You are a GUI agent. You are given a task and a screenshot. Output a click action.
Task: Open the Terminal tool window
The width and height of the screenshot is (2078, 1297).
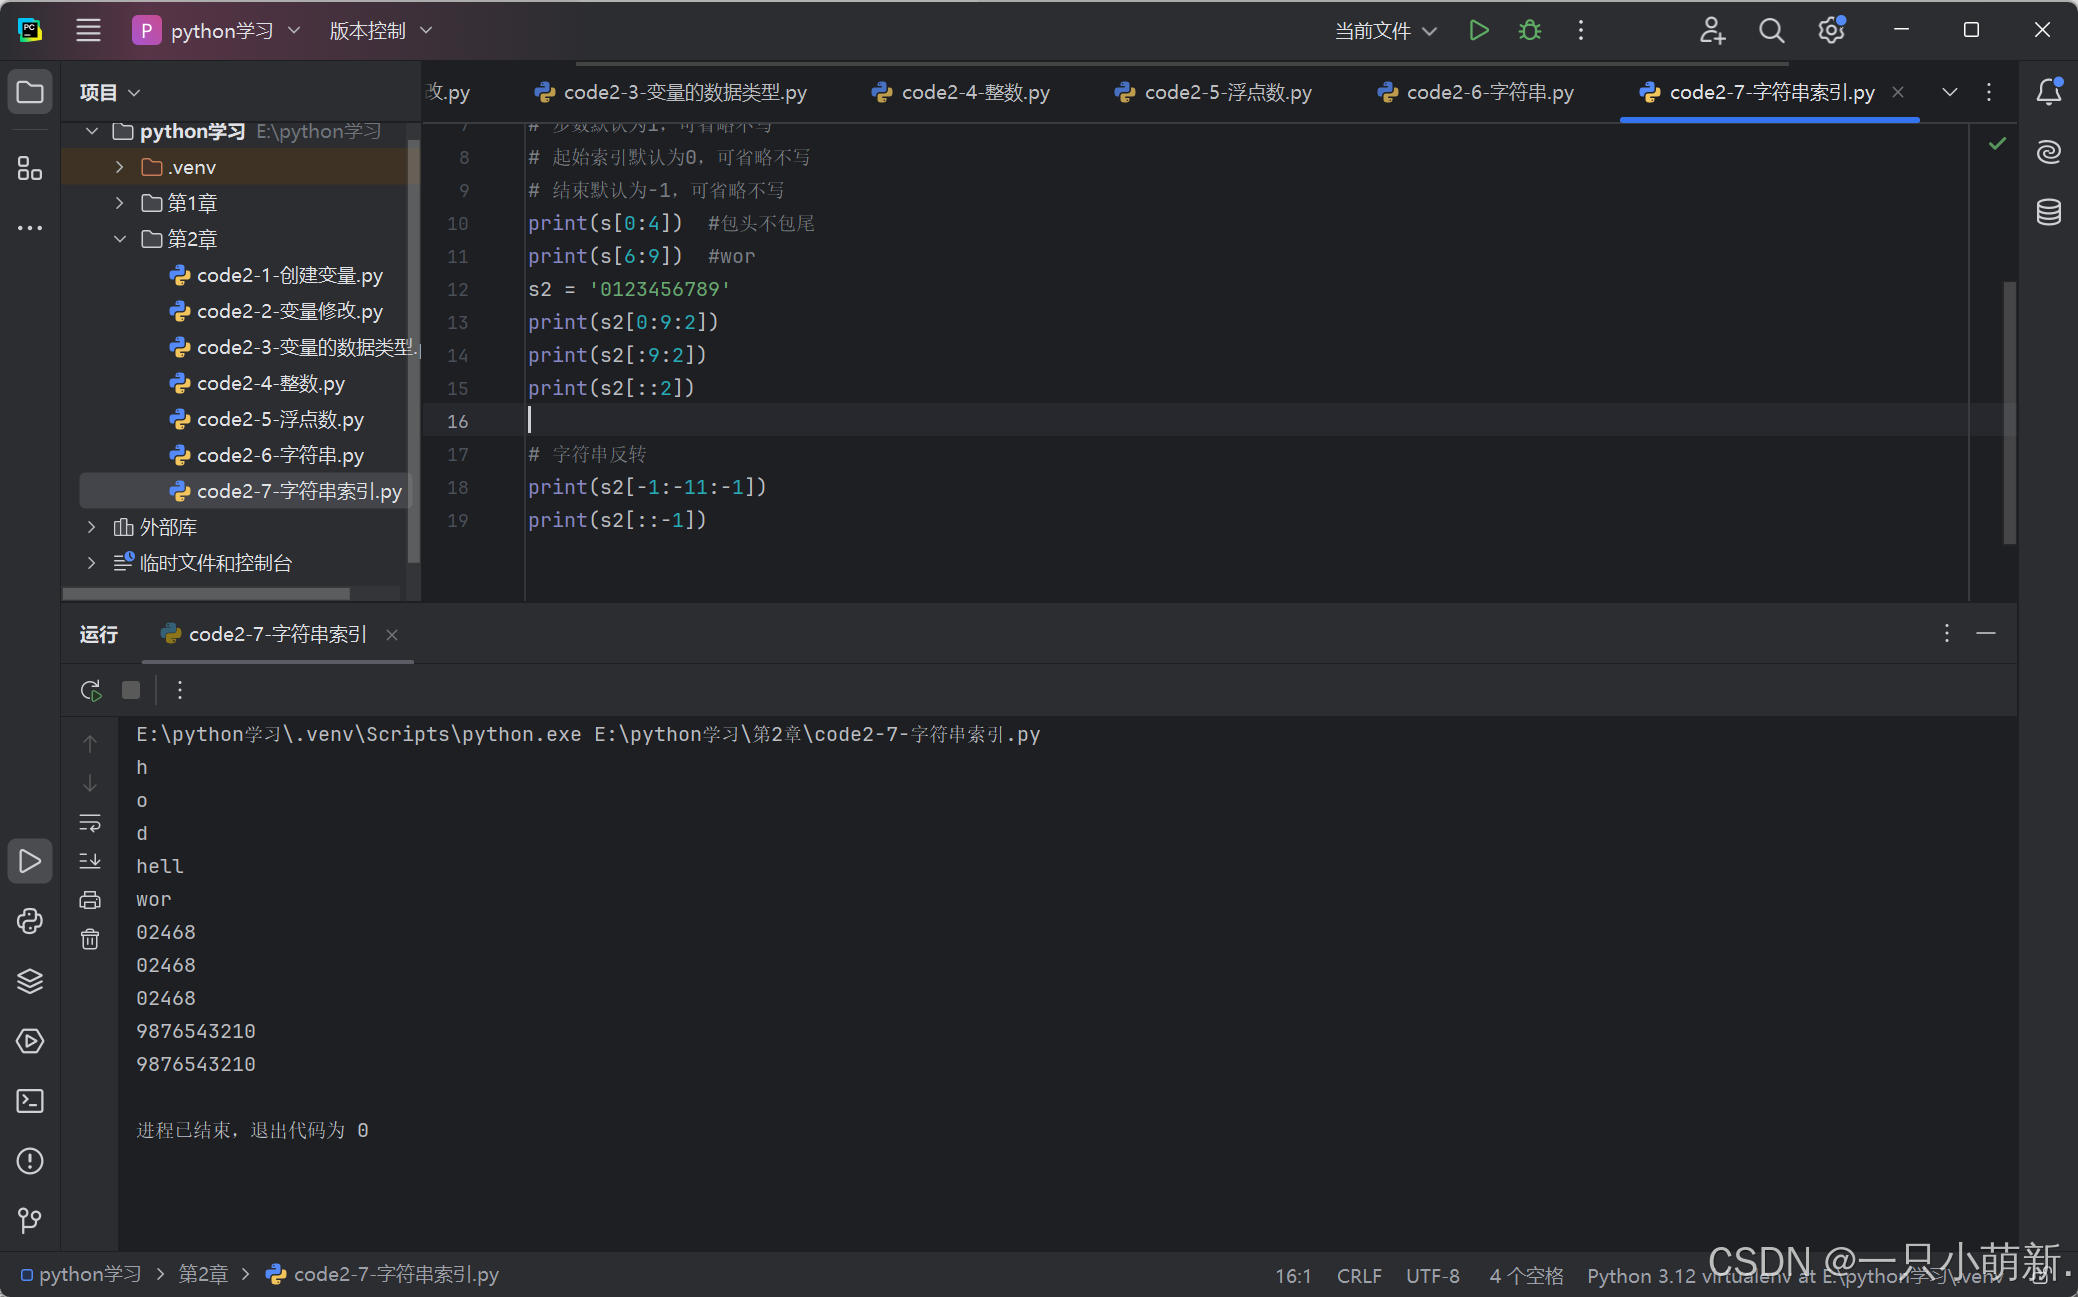pyautogui.click(x=30, y=1101)
